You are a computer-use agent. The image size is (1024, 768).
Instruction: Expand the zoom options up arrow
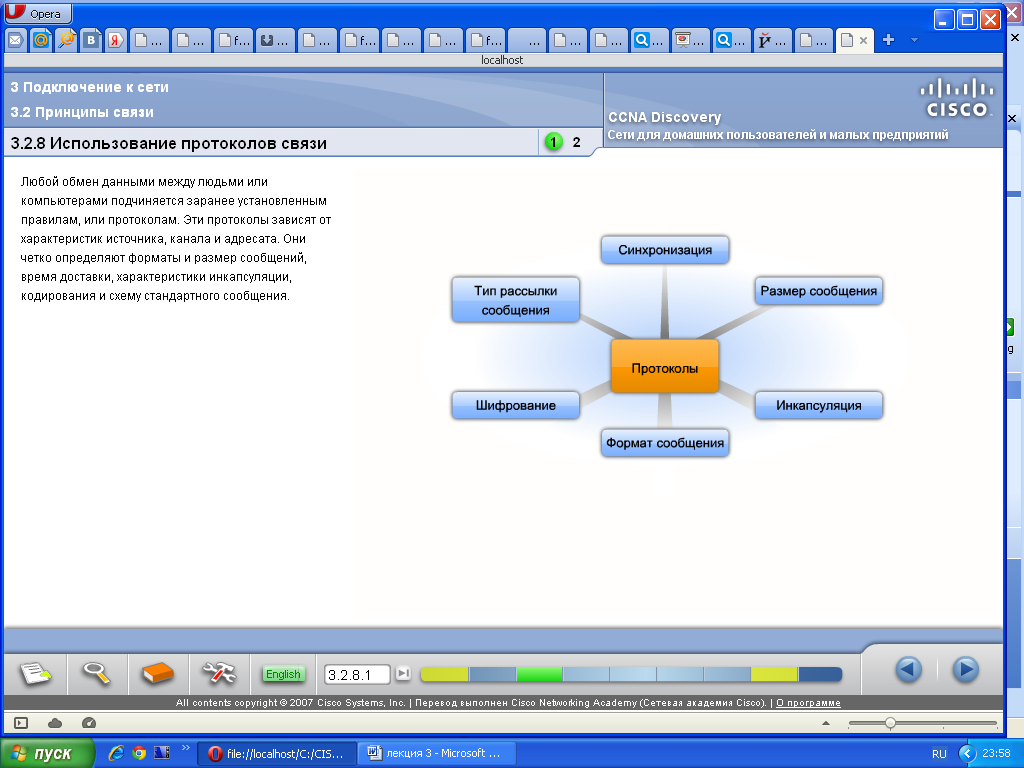(825, 723)
